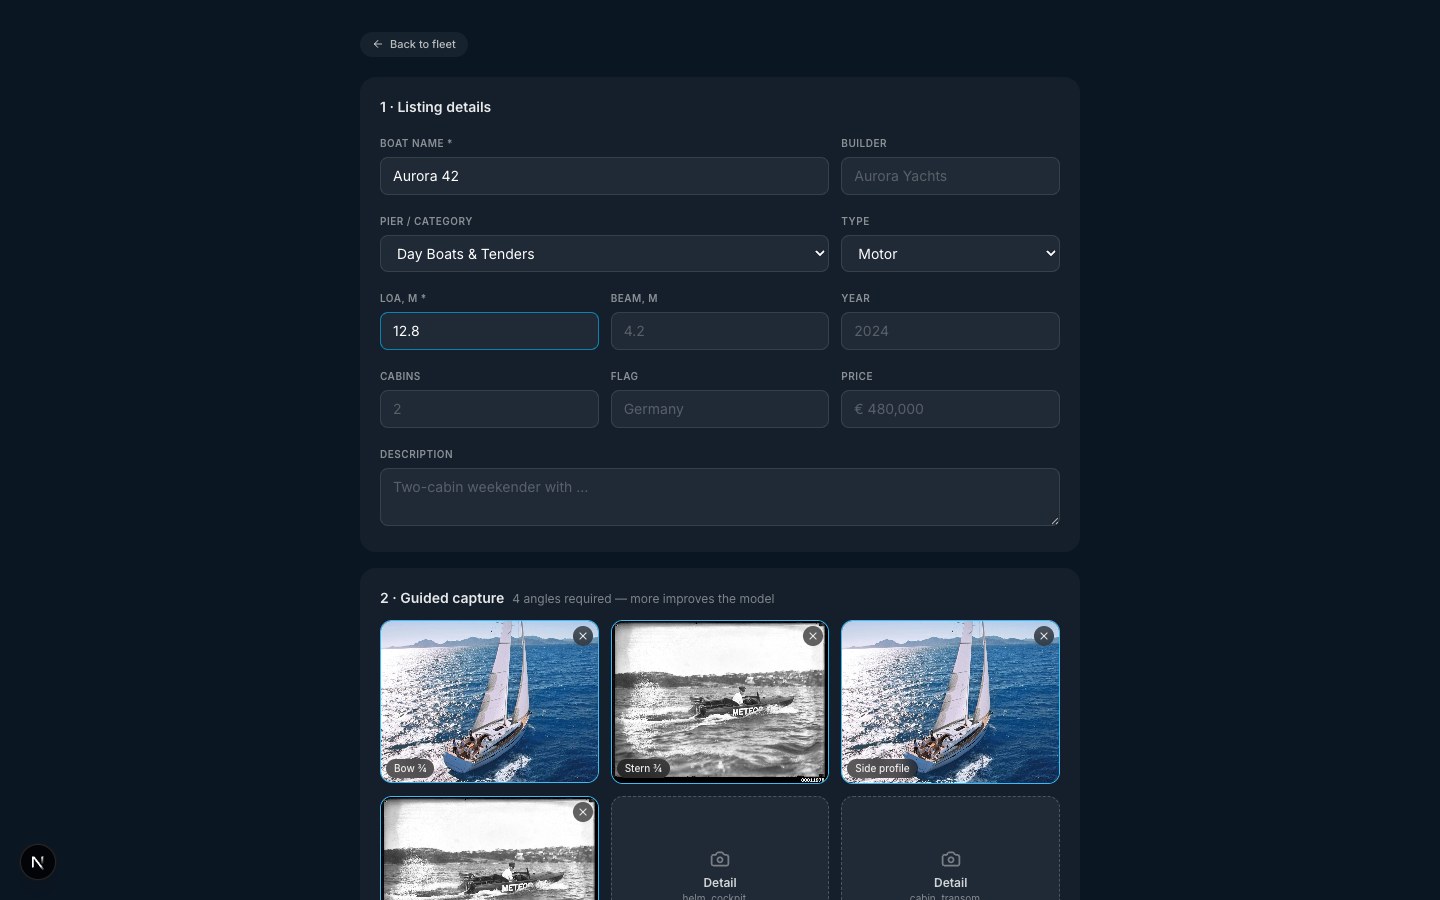Focus the Builder input field

click(x=950, y=176)
